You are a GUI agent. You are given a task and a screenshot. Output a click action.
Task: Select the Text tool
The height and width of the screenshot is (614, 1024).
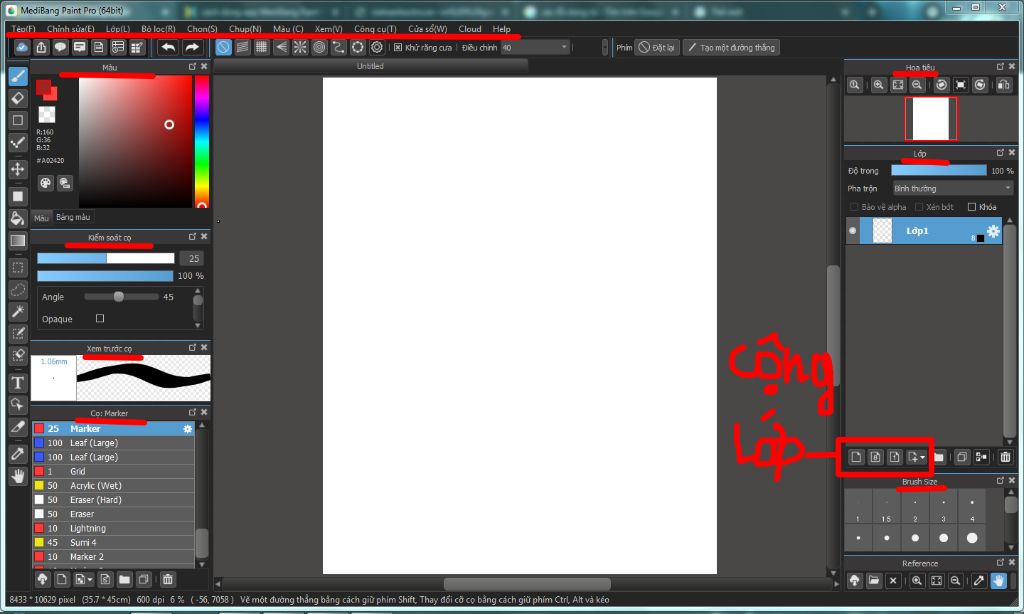tap(18, 383)
